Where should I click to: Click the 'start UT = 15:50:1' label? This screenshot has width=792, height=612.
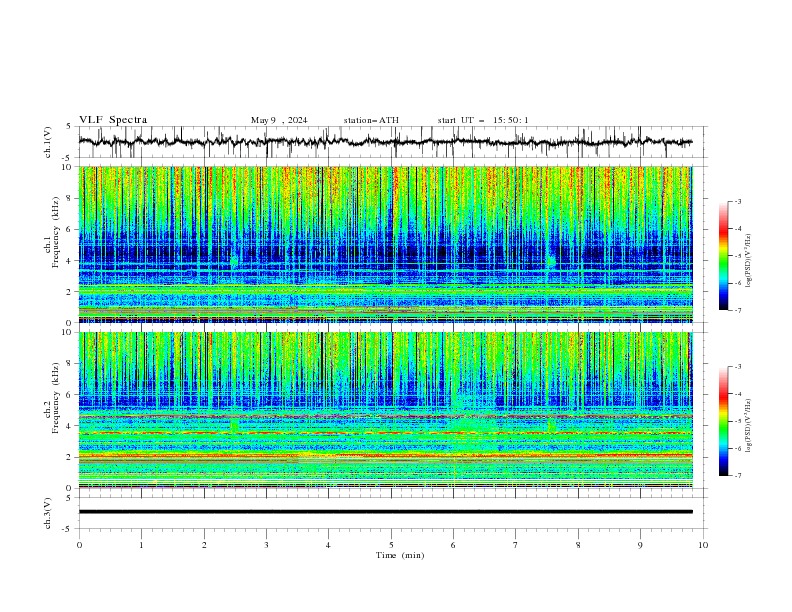click(483, 120)
